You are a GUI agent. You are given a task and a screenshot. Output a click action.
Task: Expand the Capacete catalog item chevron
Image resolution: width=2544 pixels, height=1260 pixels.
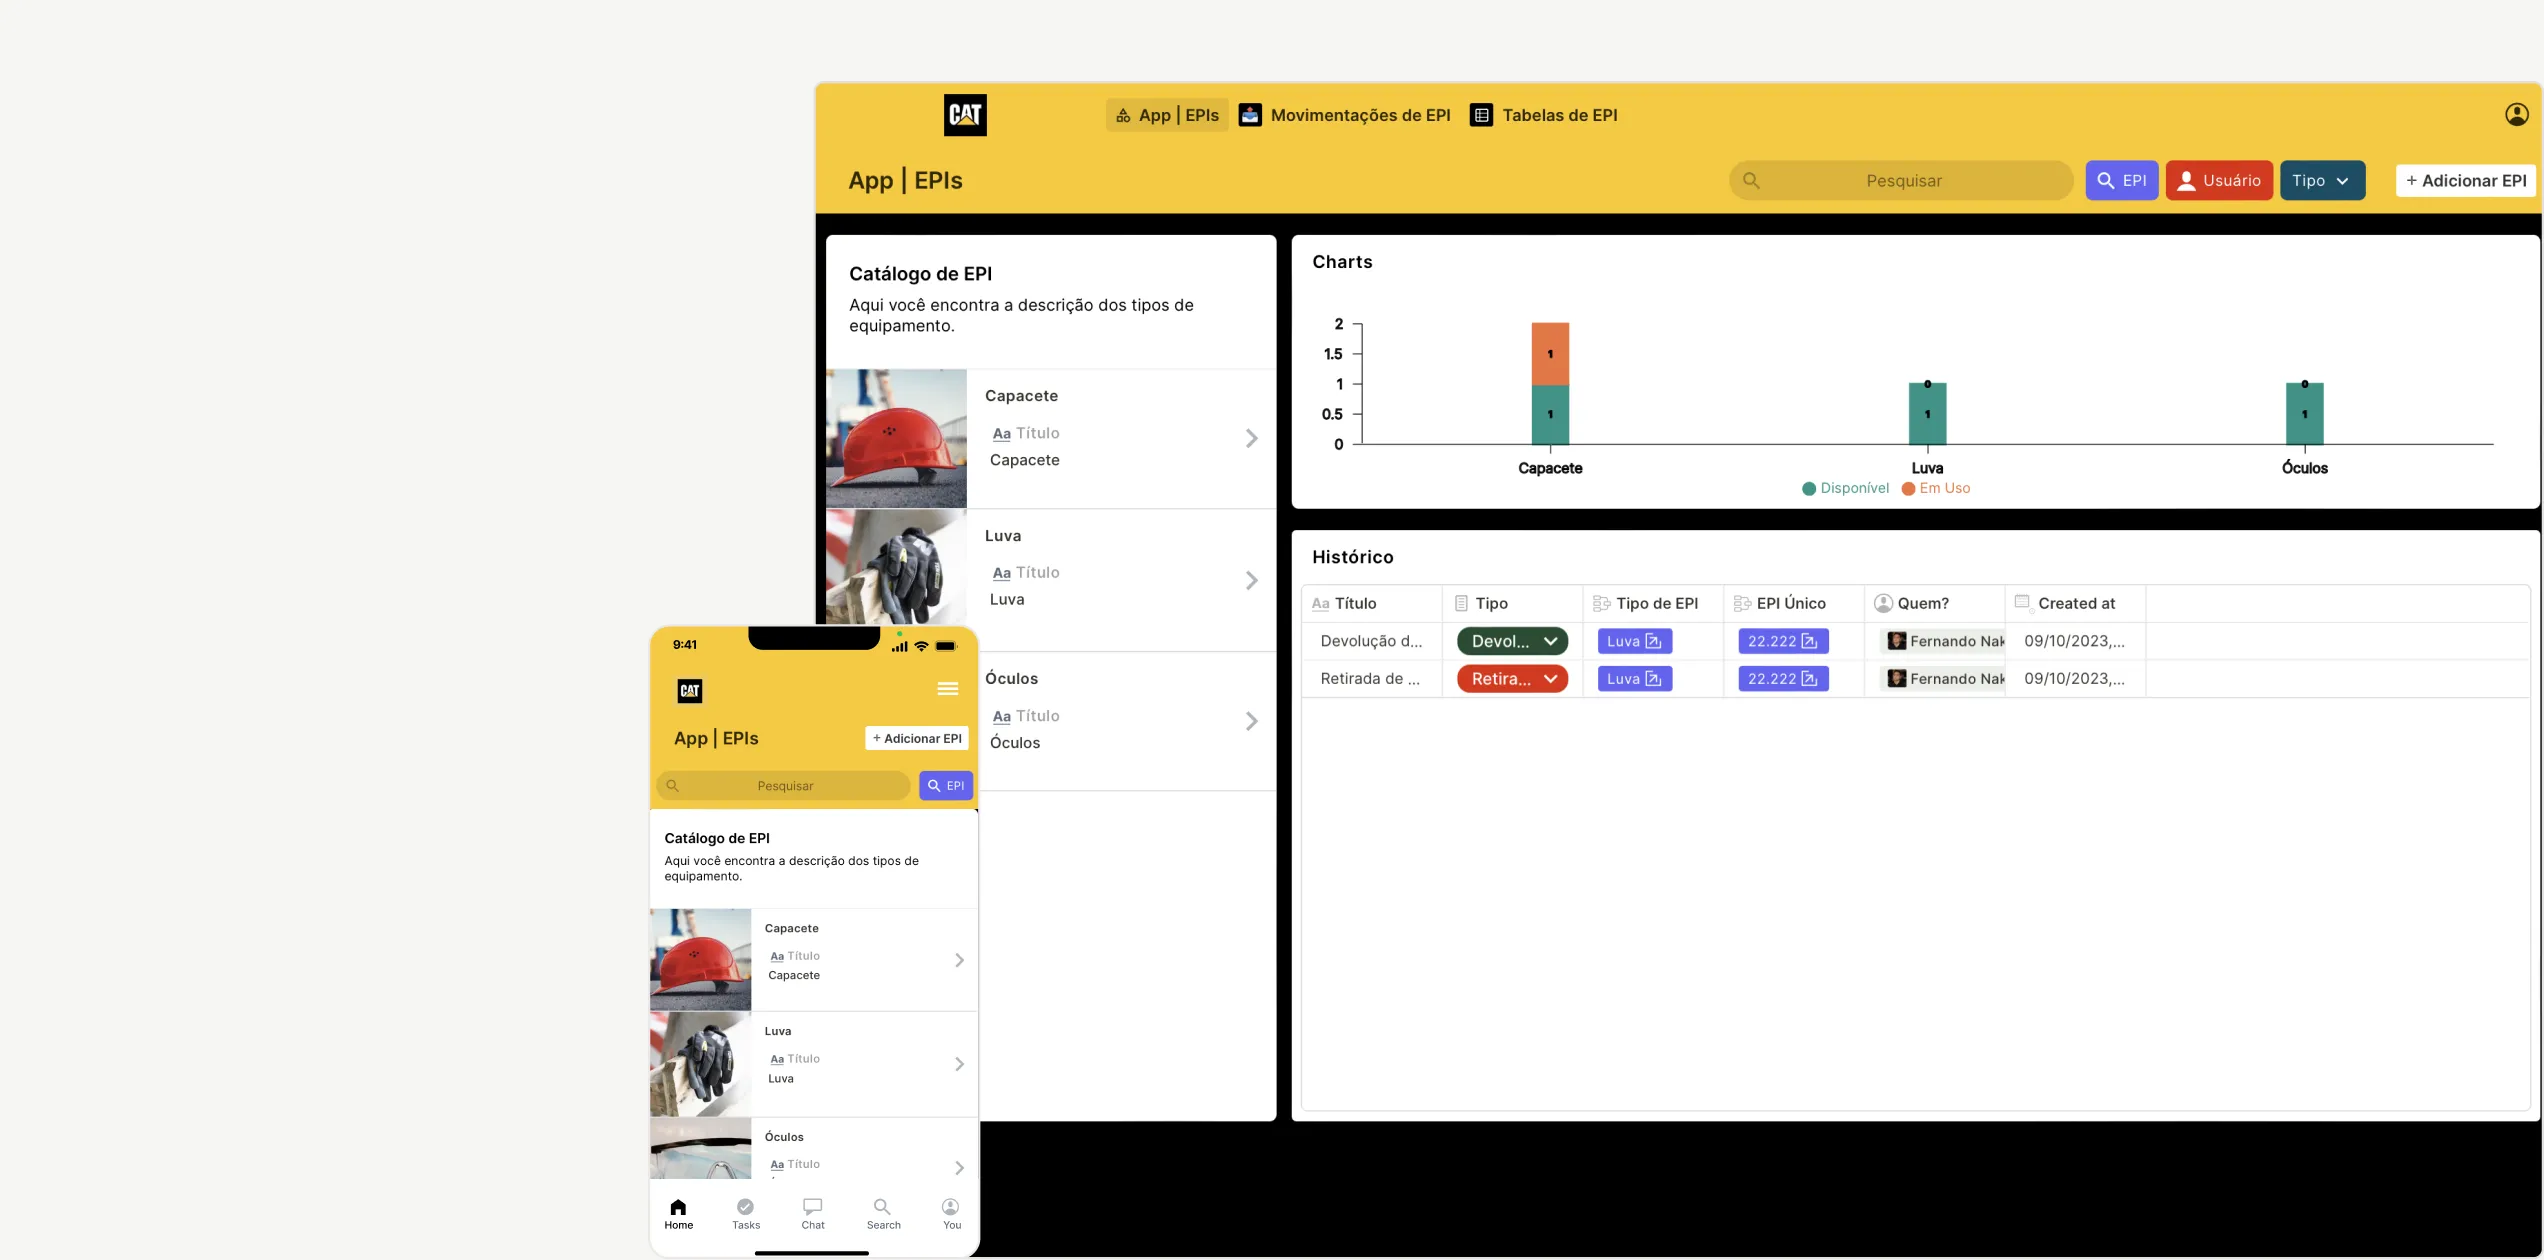point(1251,438)
